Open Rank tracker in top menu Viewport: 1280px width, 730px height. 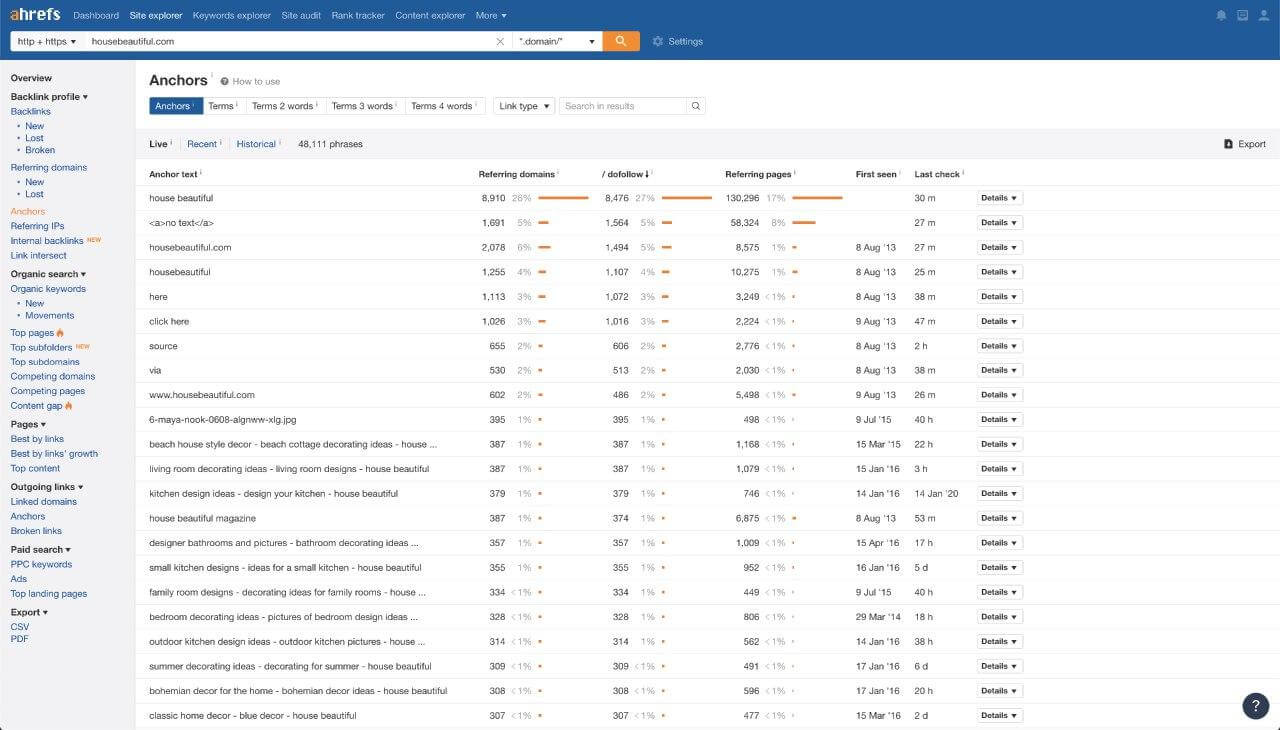coord(358,15)
